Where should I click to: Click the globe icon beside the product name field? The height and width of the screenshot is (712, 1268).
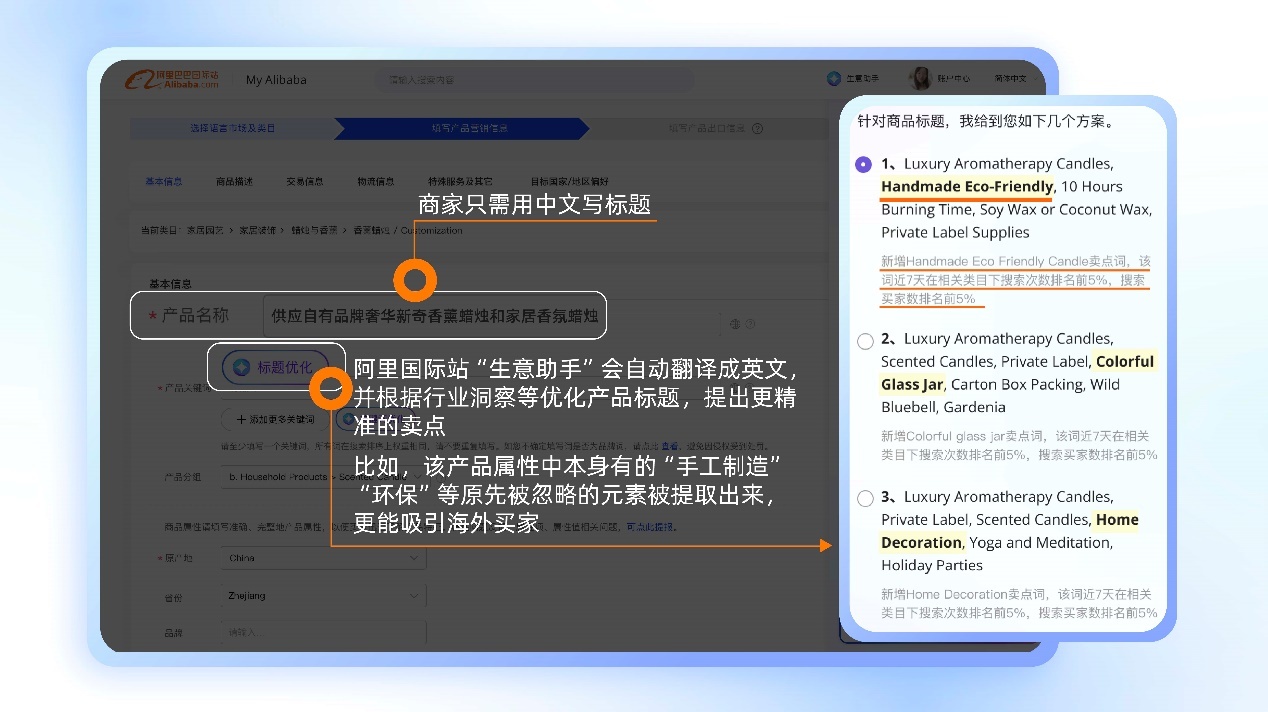tap(735, 324)
